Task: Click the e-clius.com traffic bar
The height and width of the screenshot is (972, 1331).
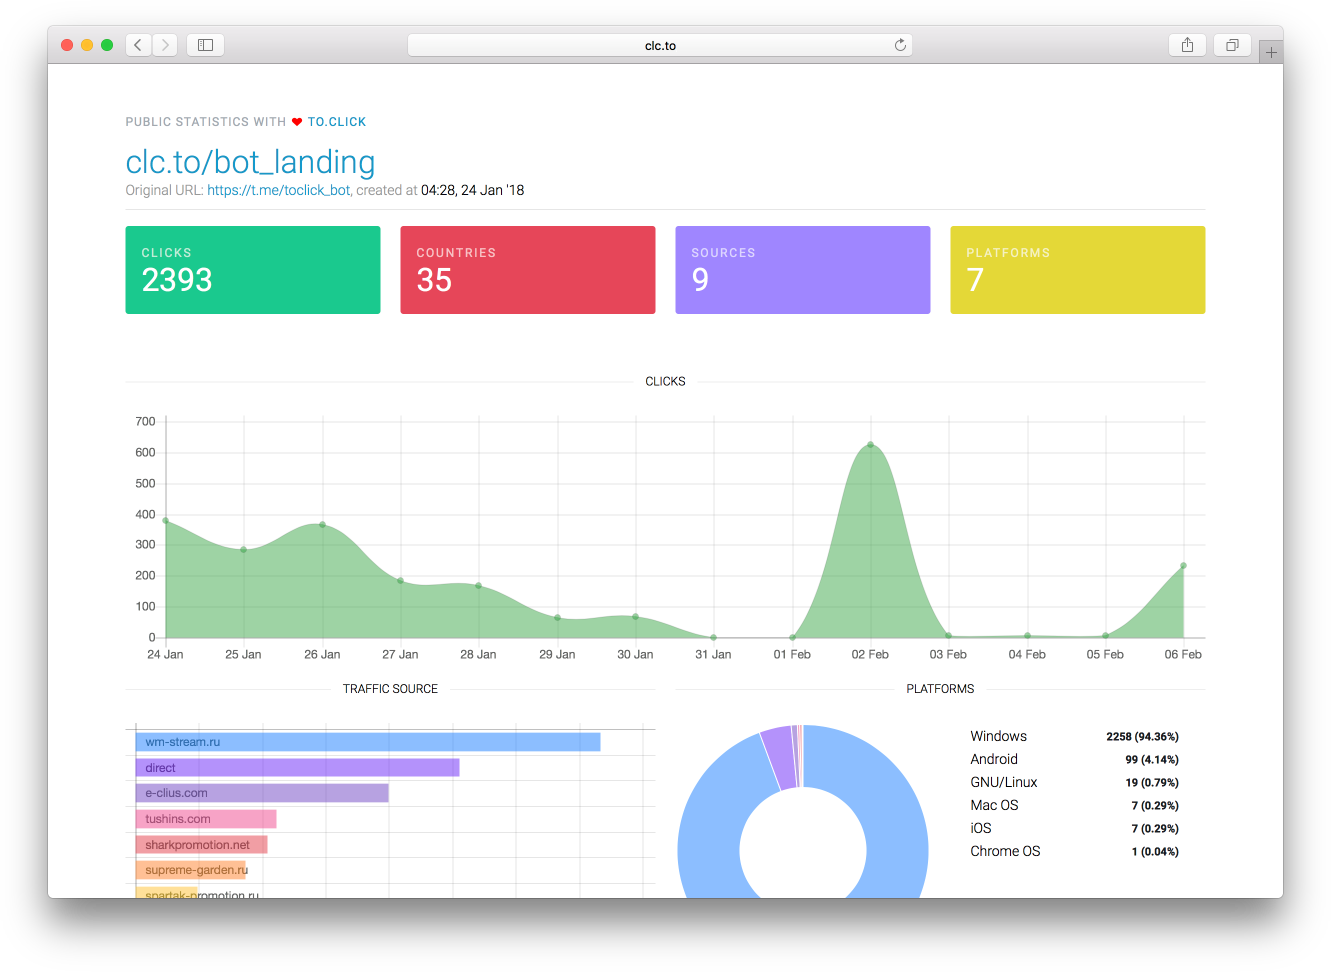Action: pyautogui.click(x=262, y=793)
